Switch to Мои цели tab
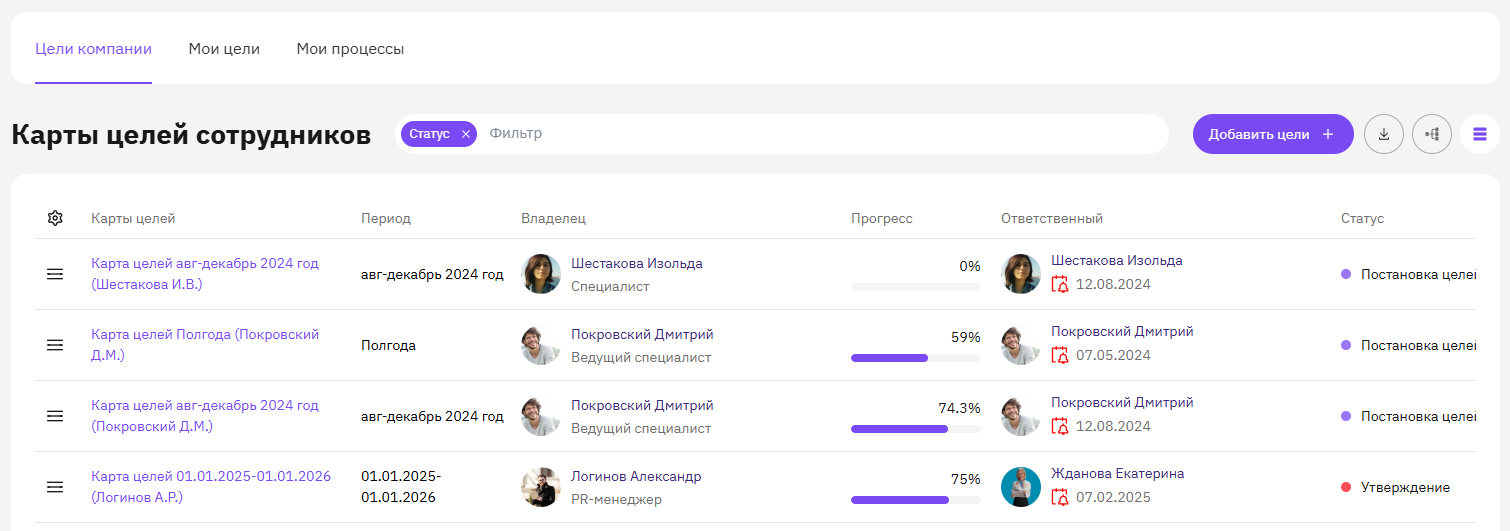1510x531 pixels. pyautogui.click(x=224, y=49)
